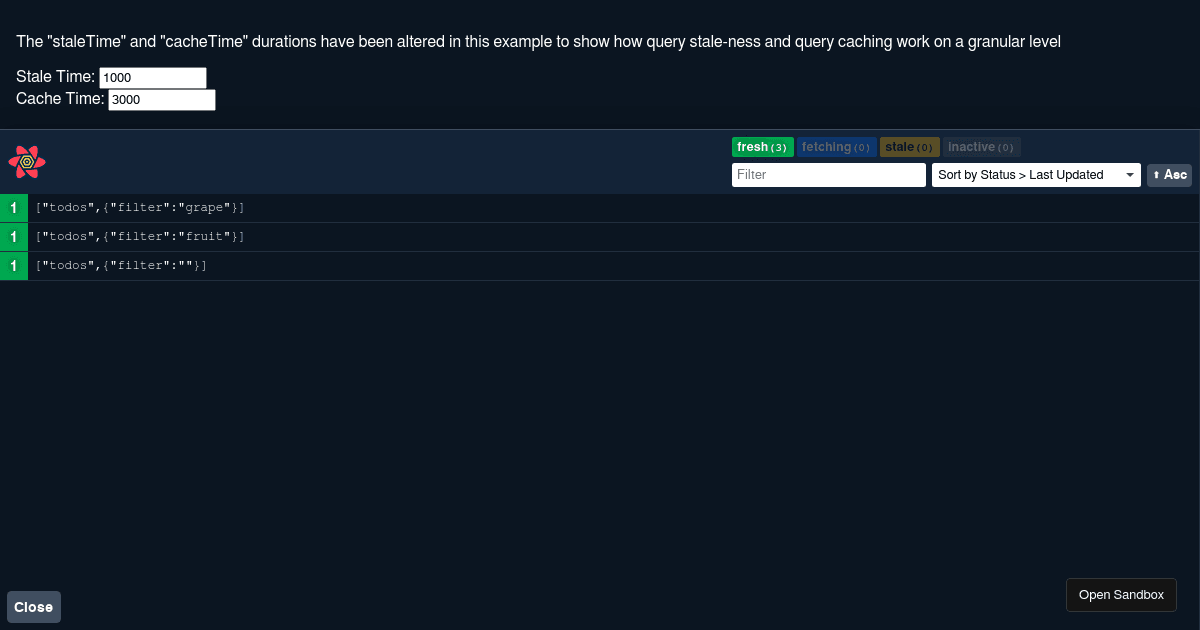Click the React Query logo icon

tap(27, 161)
